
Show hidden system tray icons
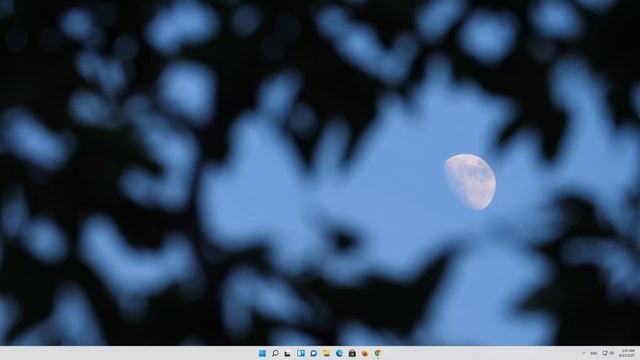[x=584, y=353]
